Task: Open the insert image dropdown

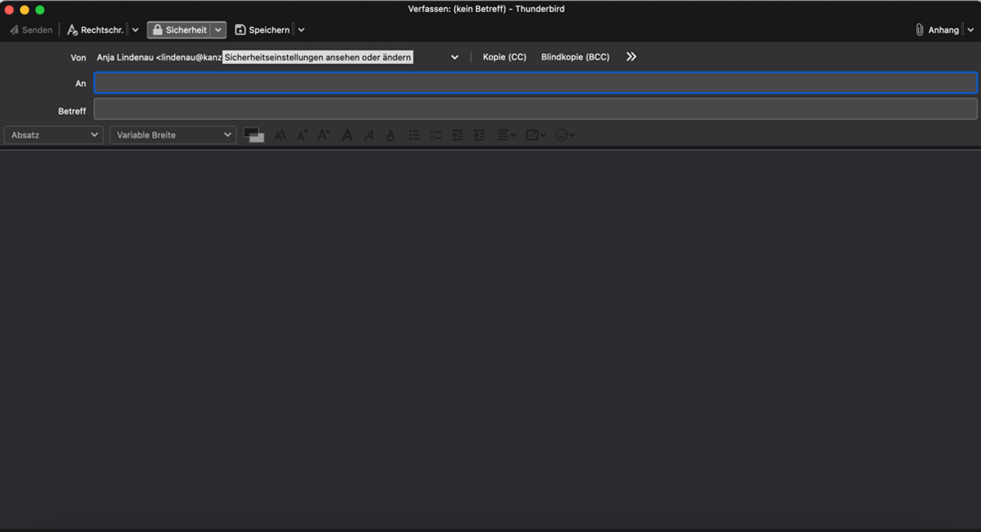Action: (x=536, y=135)
